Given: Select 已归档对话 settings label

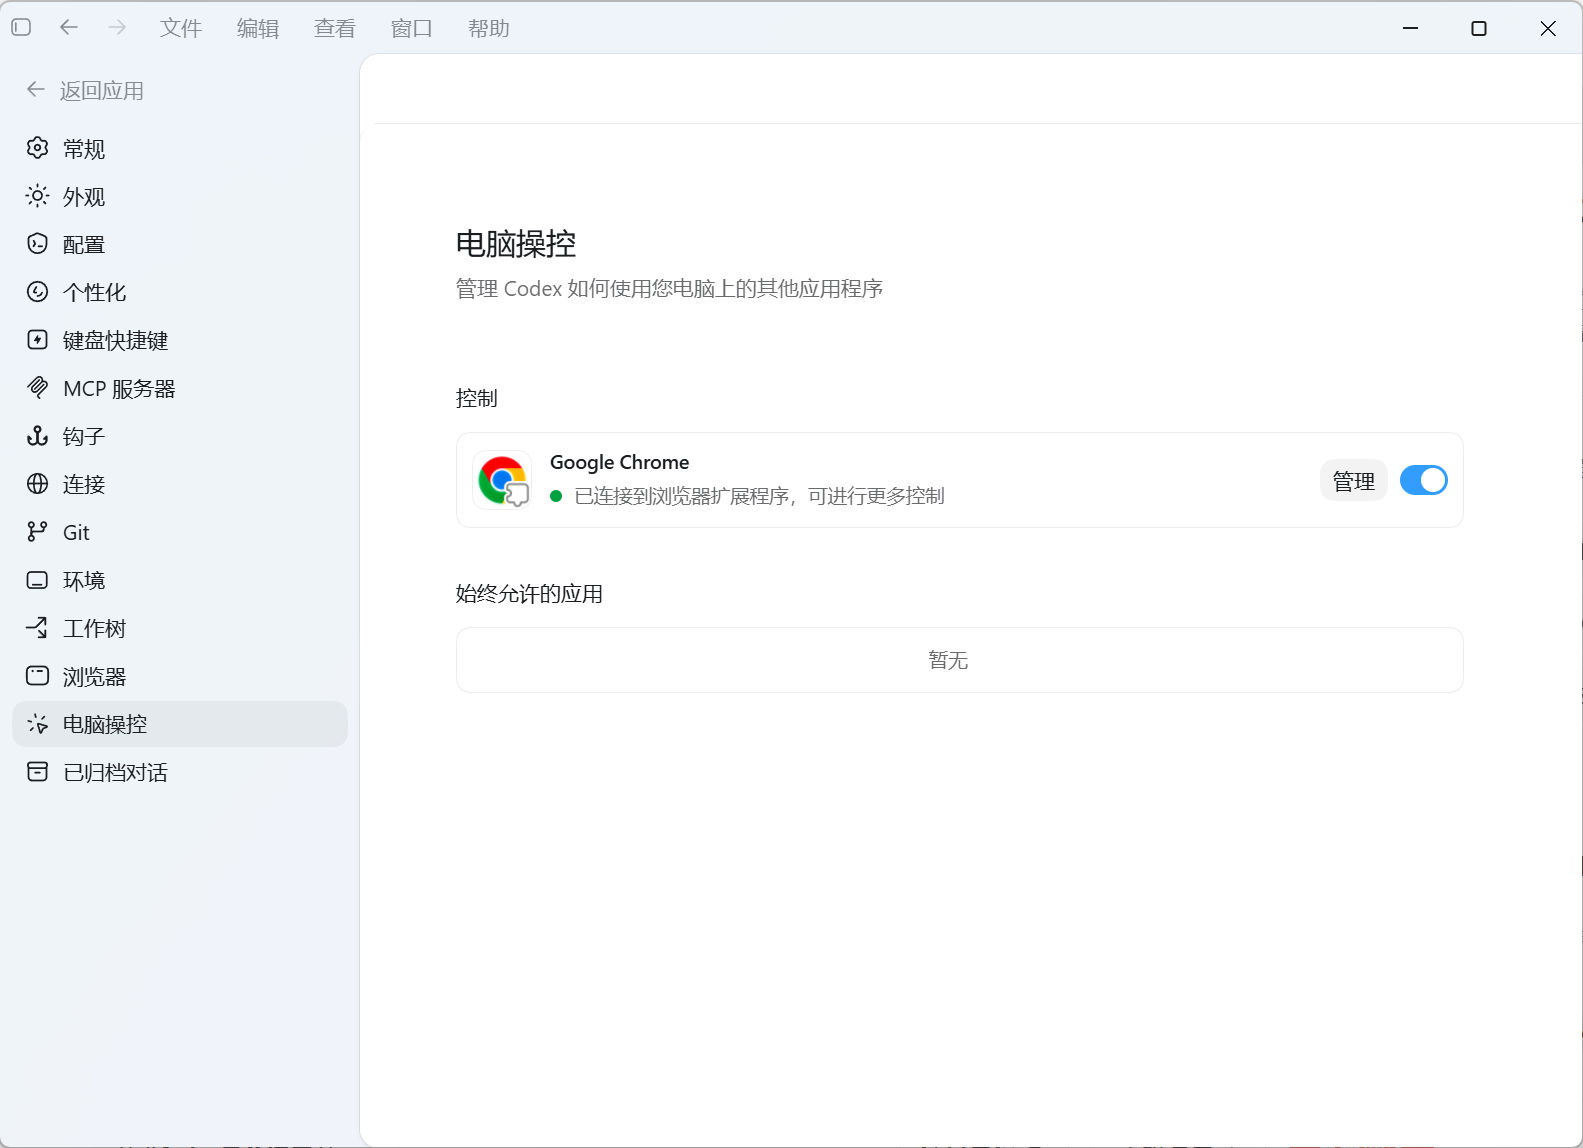Looking at the screenshot, I should click(116, 773).
